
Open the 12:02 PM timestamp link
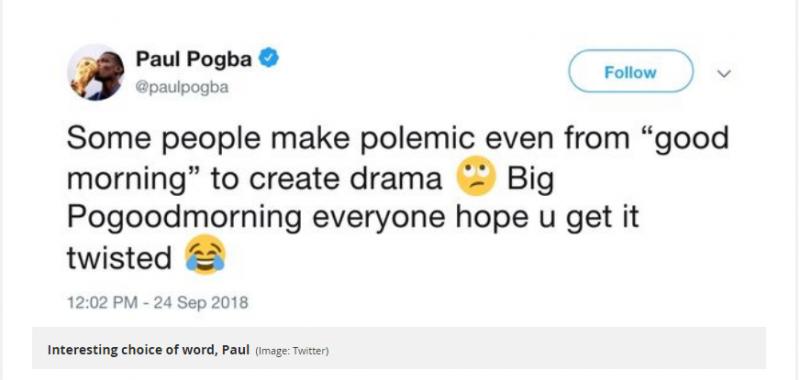click(102, 303)
